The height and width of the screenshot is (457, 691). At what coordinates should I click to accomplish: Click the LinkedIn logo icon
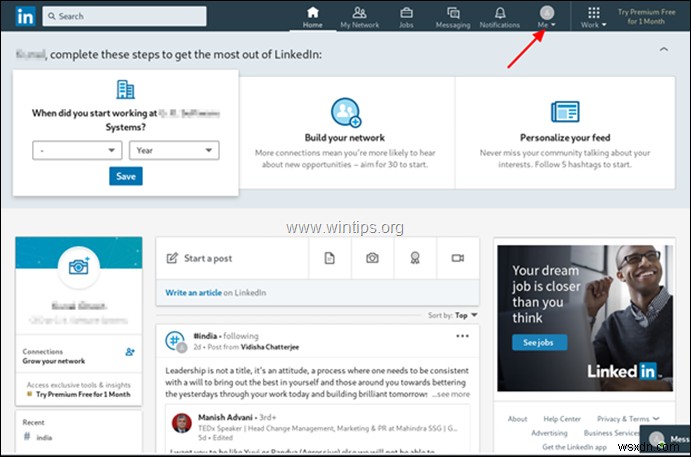click(25, 16)
